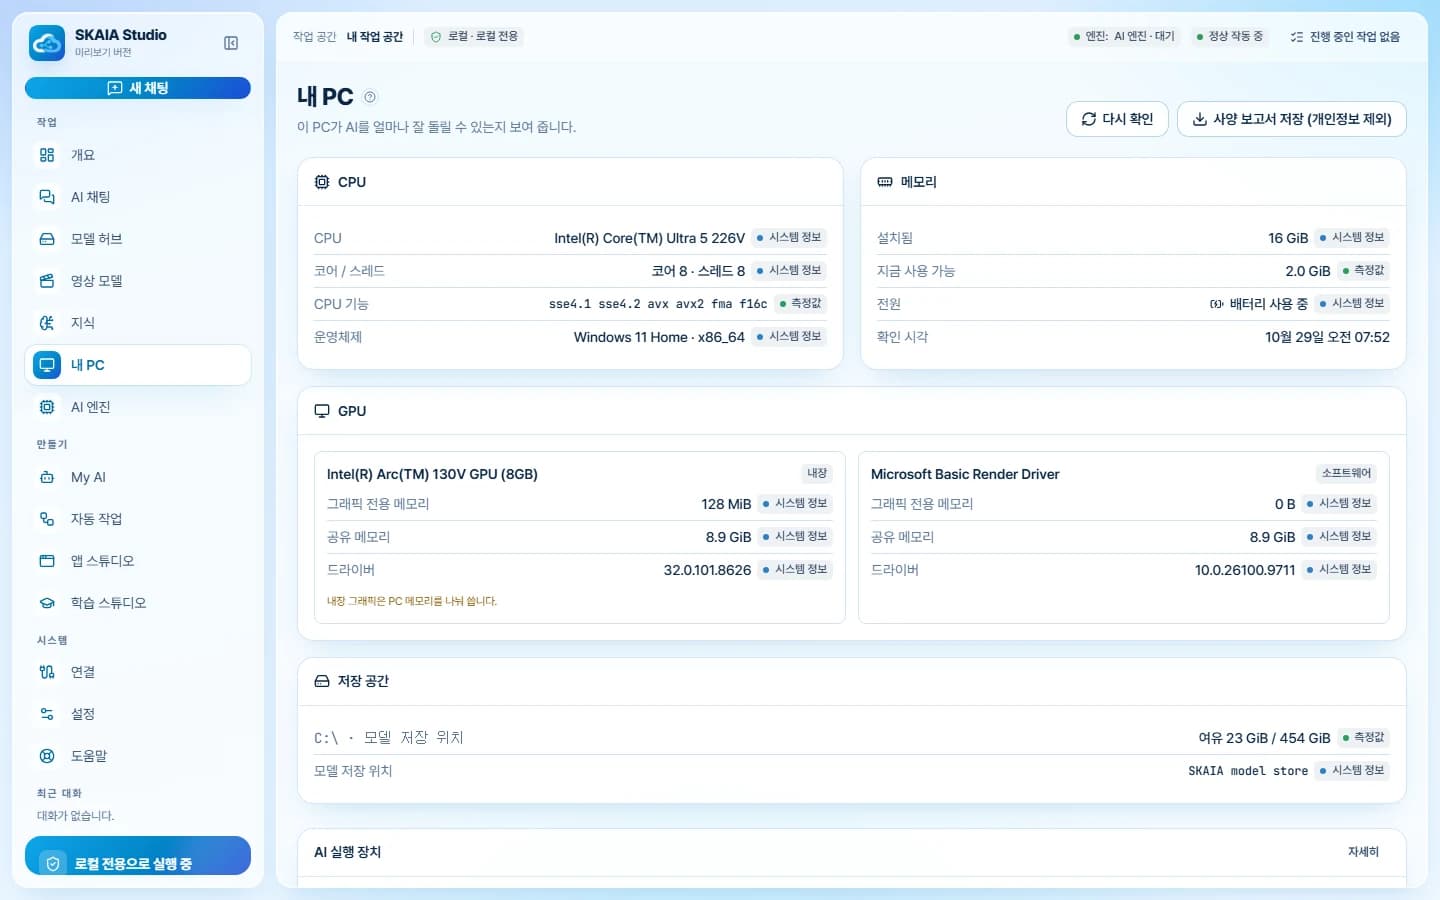Click 여유 23 GiB / 454 GiB value
The width and height of the screenshot is (1440, 900).
[x=1264, y=738]
